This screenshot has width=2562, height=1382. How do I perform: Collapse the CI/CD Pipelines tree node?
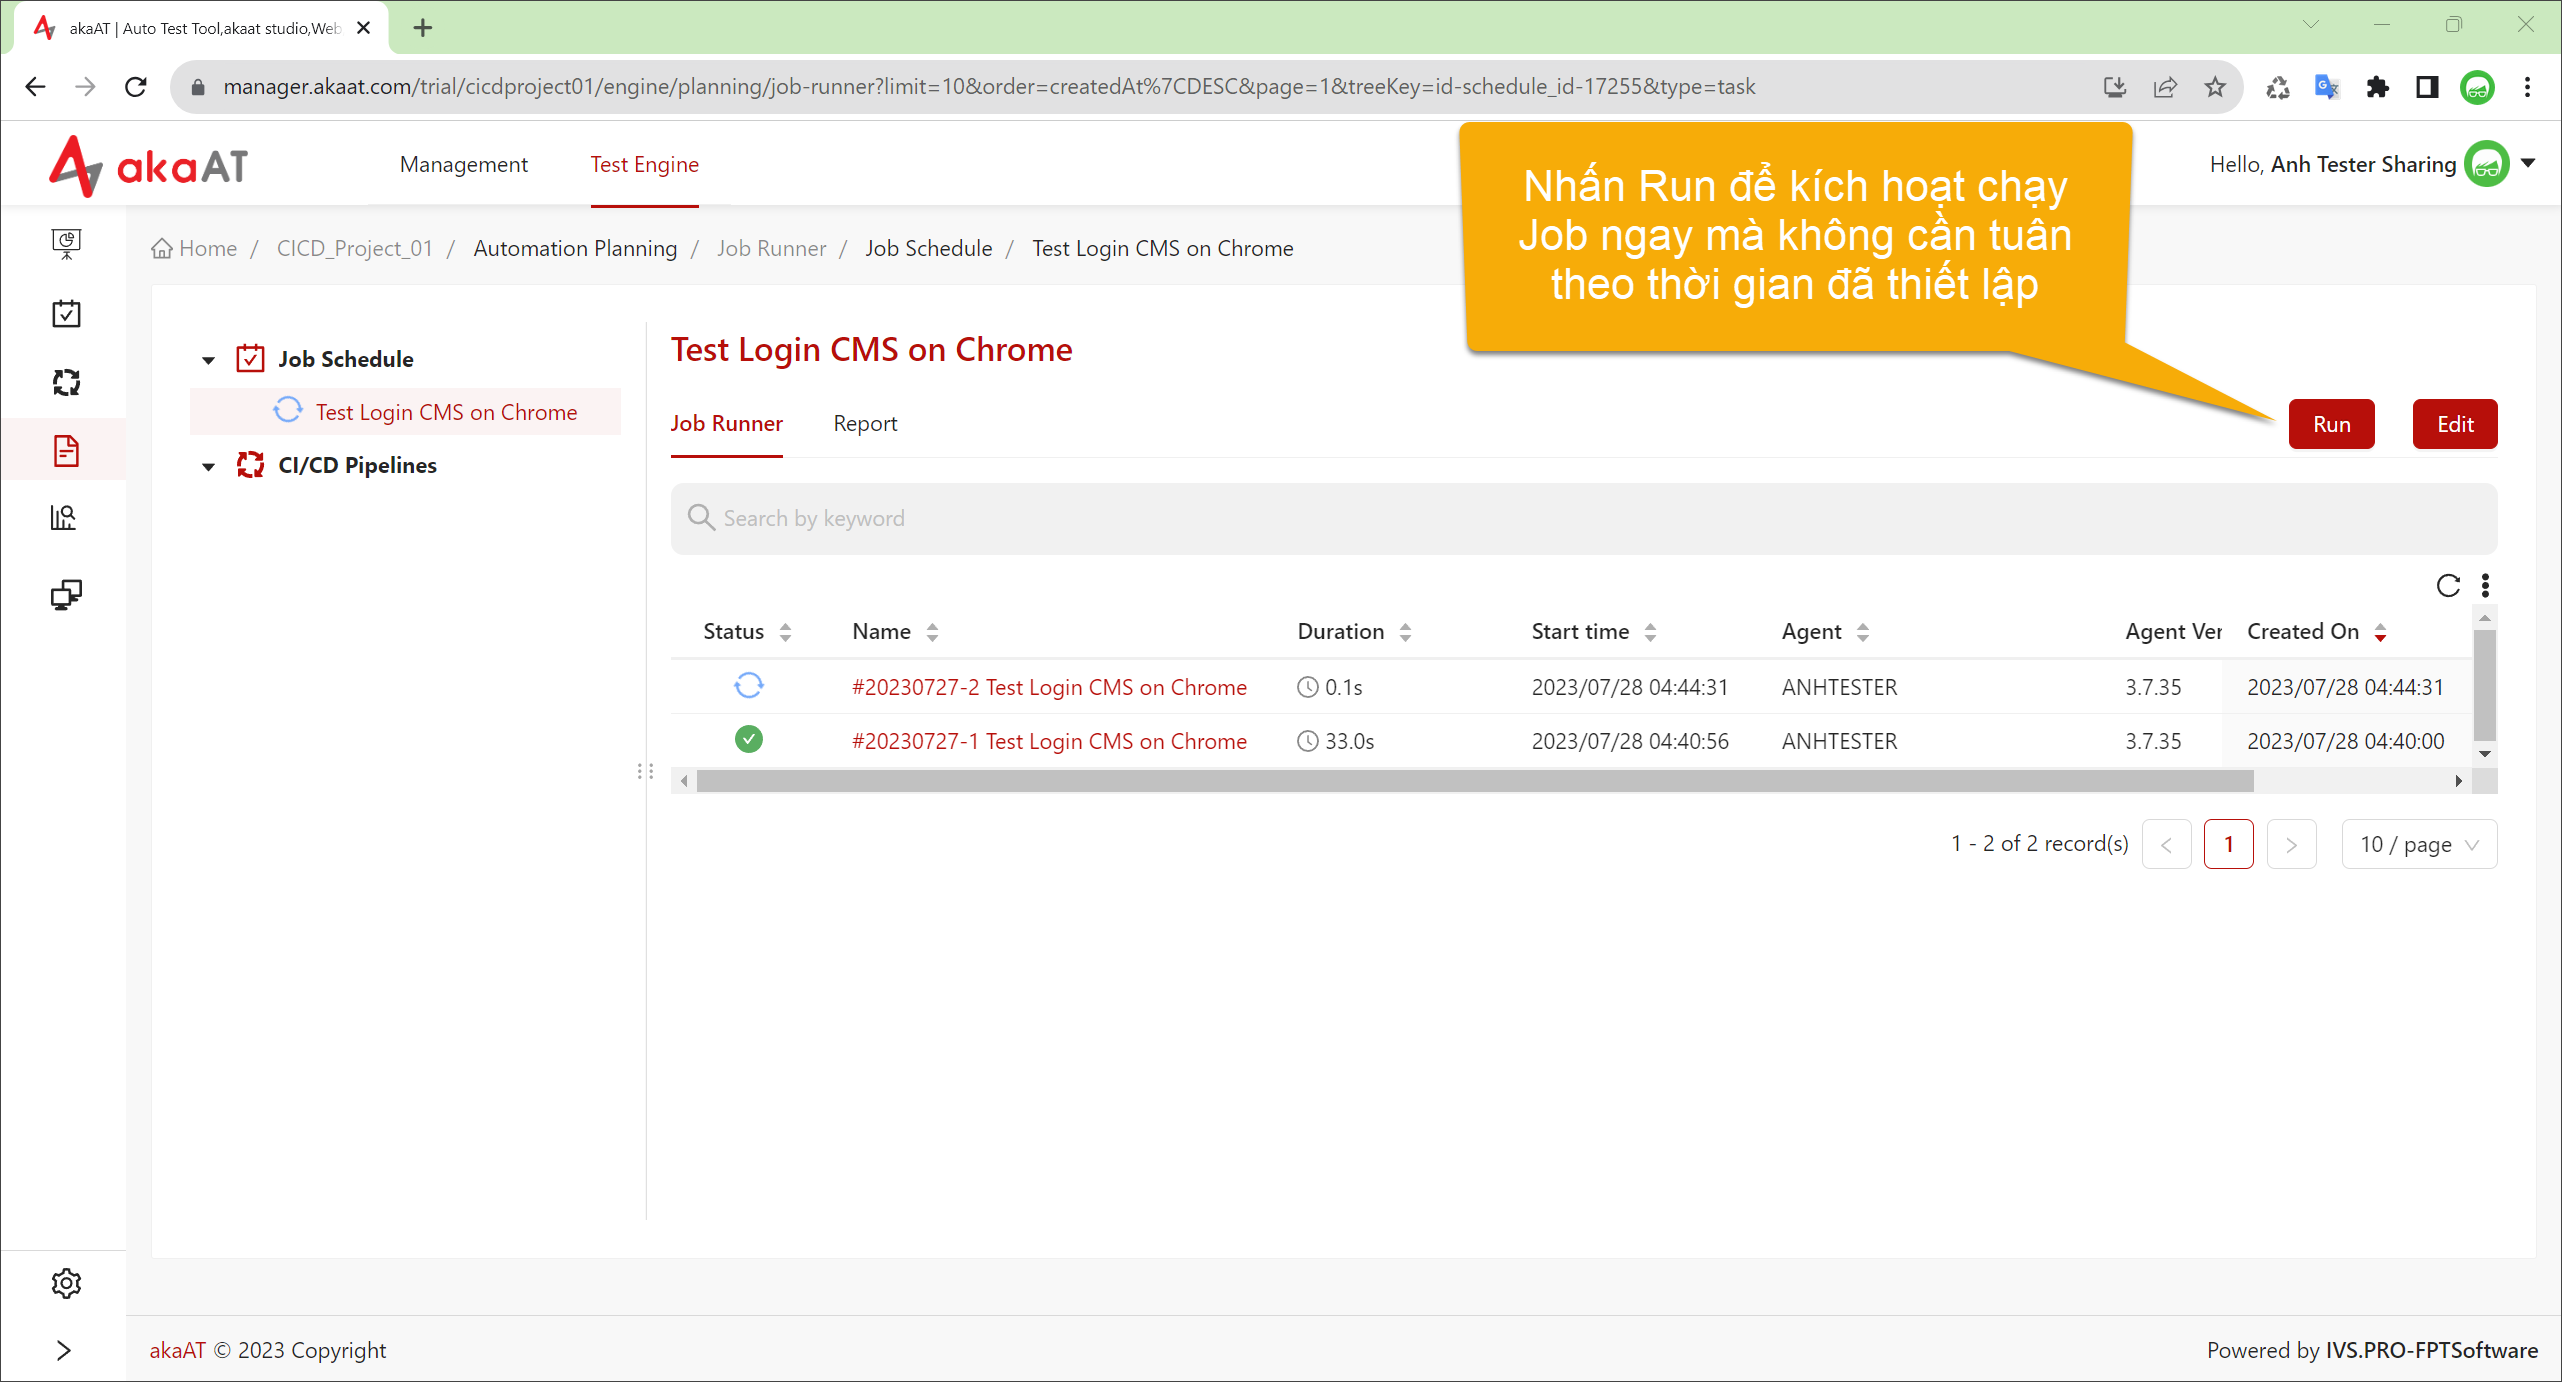pyautogui.click(x=208, y=466)
